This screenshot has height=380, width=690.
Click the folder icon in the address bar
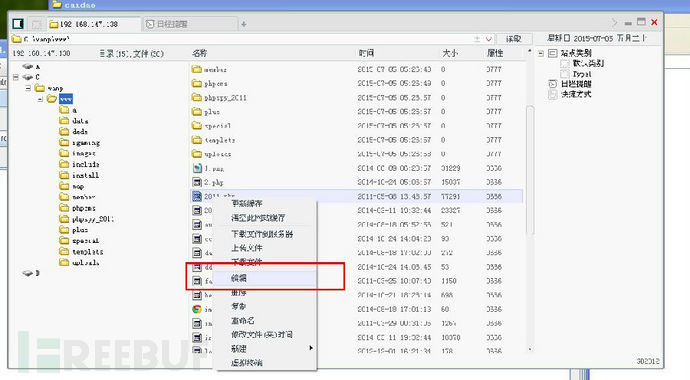pos(17,39)
